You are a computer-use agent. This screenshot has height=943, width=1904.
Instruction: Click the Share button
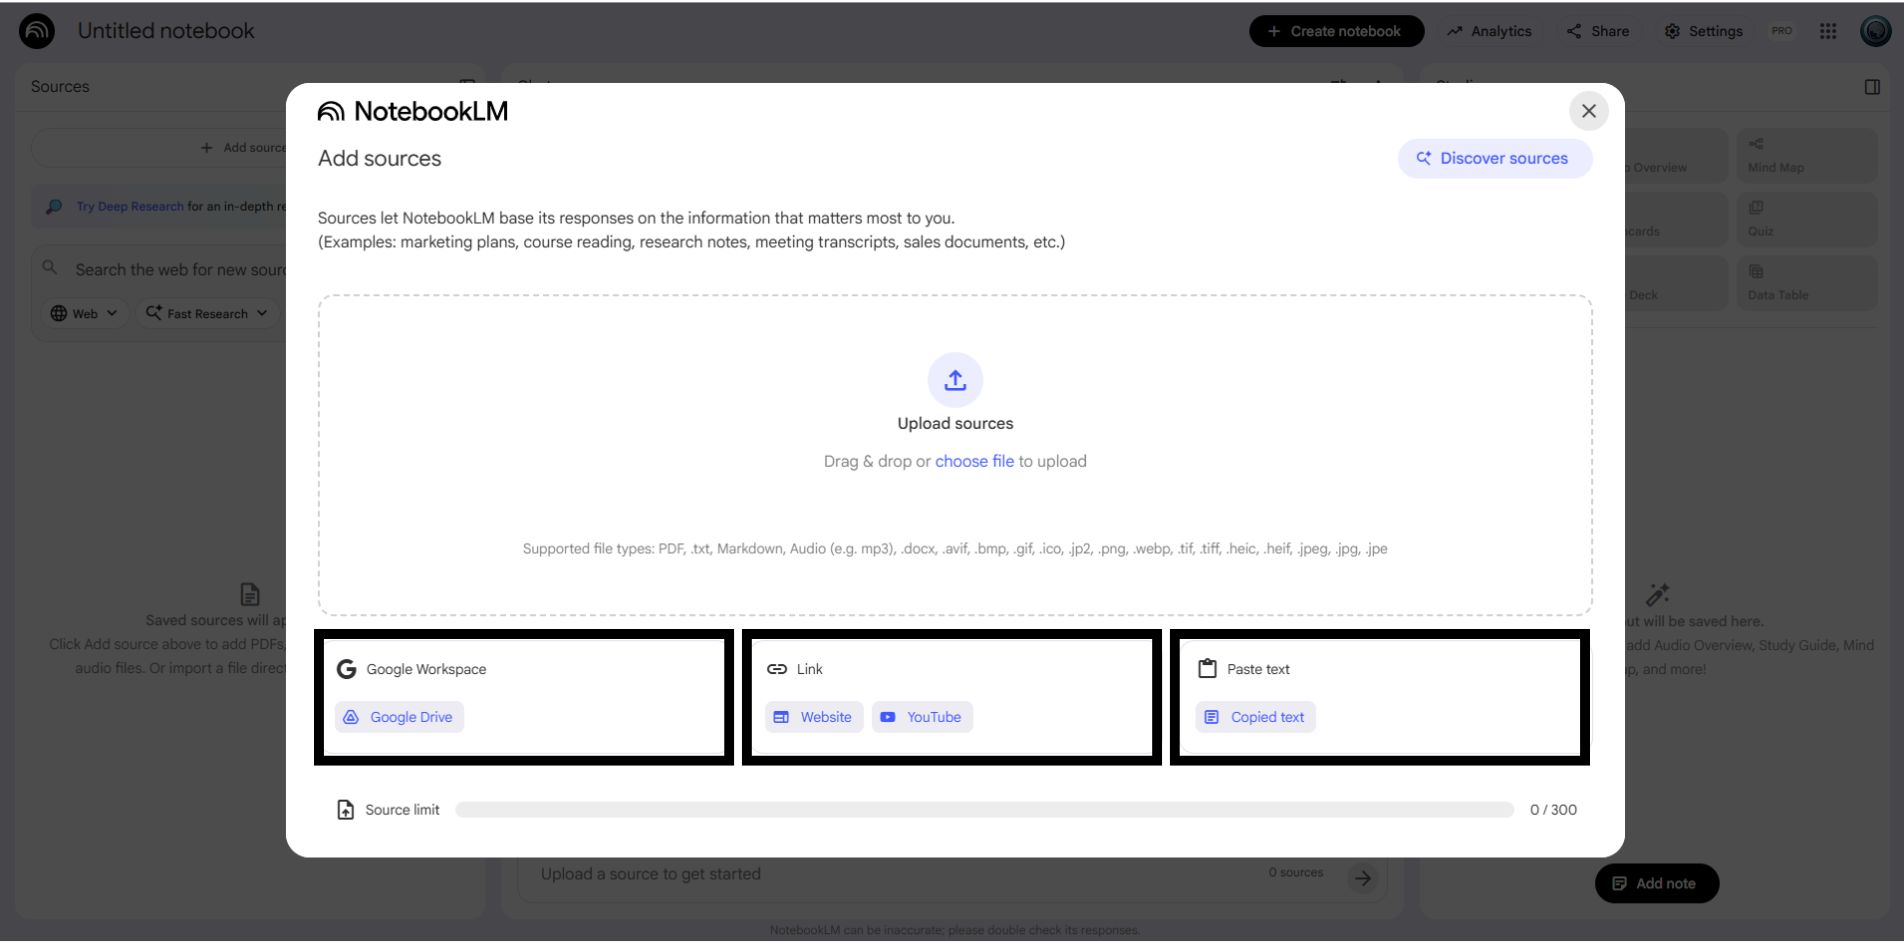[1598, 31]
